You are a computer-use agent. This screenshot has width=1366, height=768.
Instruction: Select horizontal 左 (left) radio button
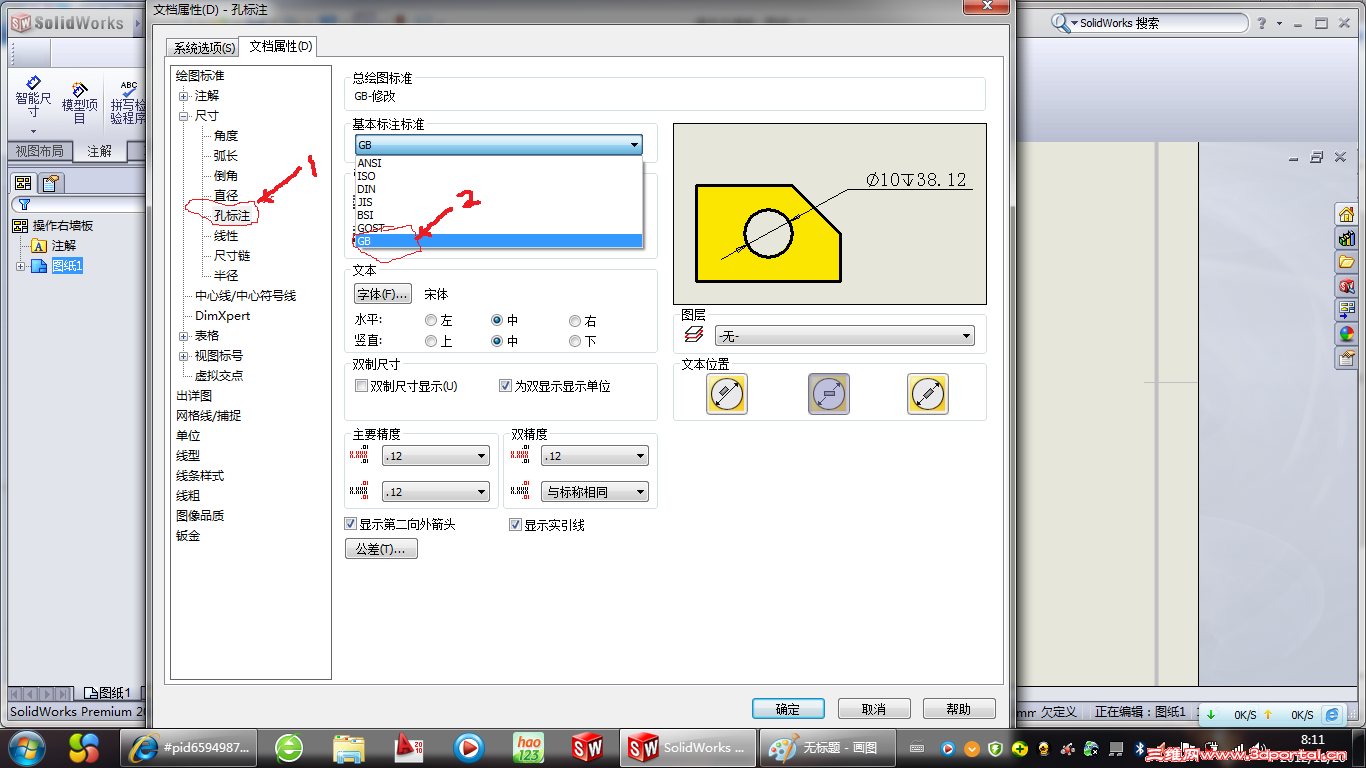431,321
